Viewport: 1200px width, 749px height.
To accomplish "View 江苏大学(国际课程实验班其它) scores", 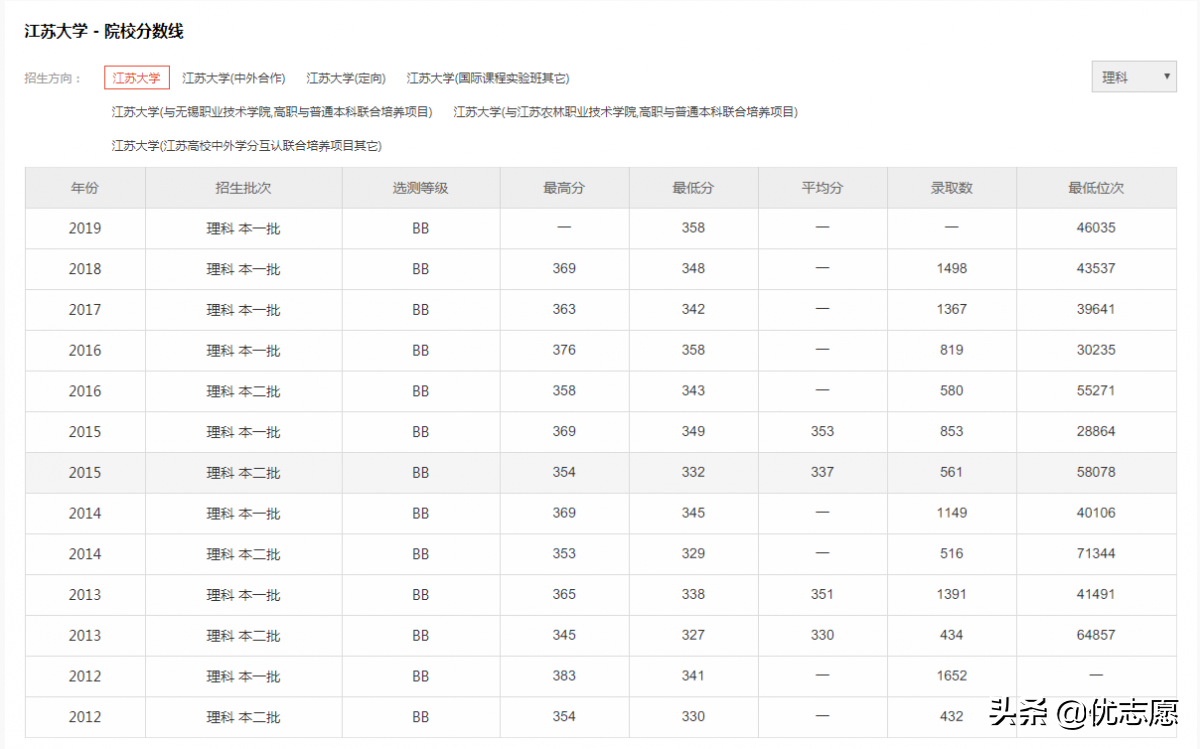I will pyautogui.click(x=491, y=77).
